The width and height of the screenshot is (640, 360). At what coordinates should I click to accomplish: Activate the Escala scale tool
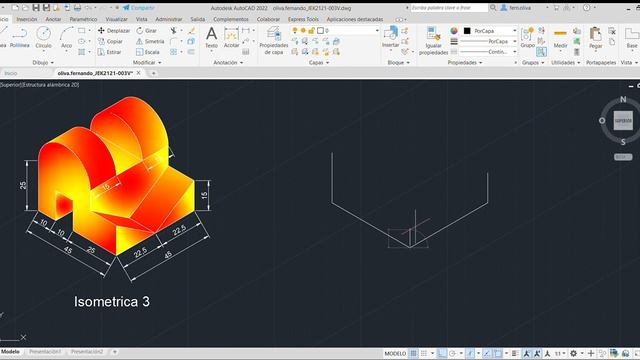pos(148,52)
